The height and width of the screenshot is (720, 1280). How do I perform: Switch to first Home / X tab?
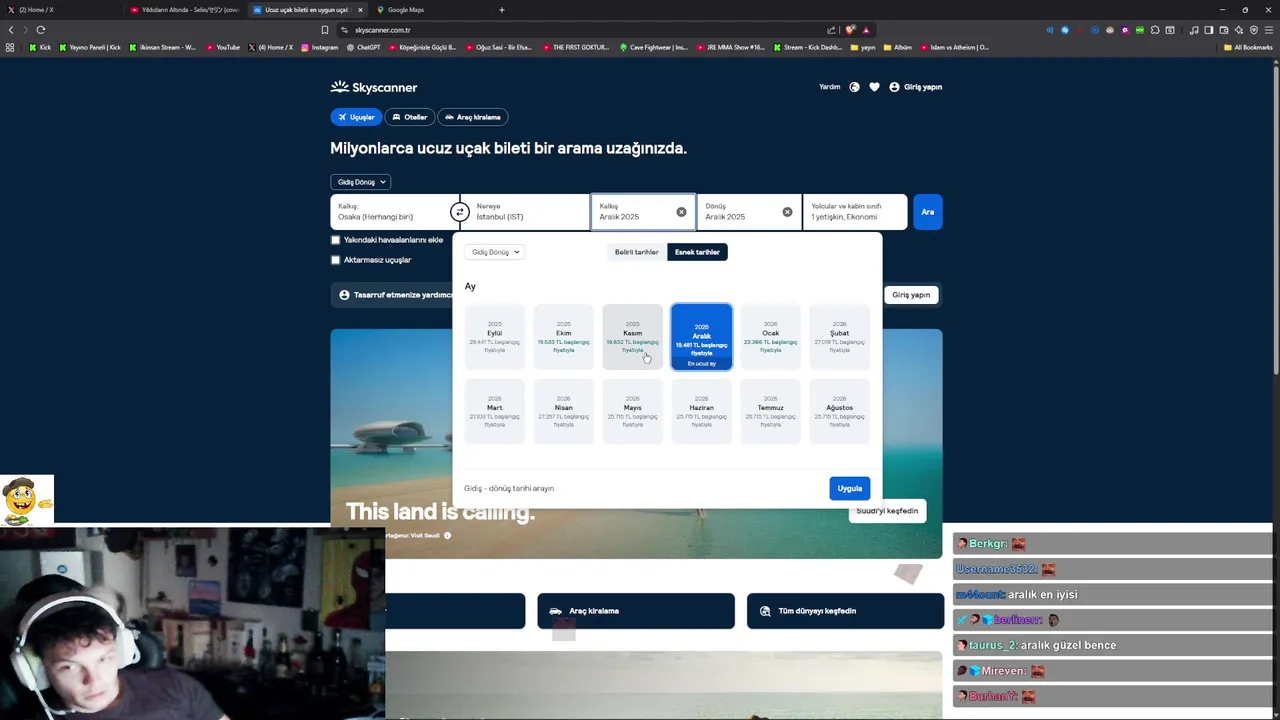pyautogui.click(x=60, y=10)
